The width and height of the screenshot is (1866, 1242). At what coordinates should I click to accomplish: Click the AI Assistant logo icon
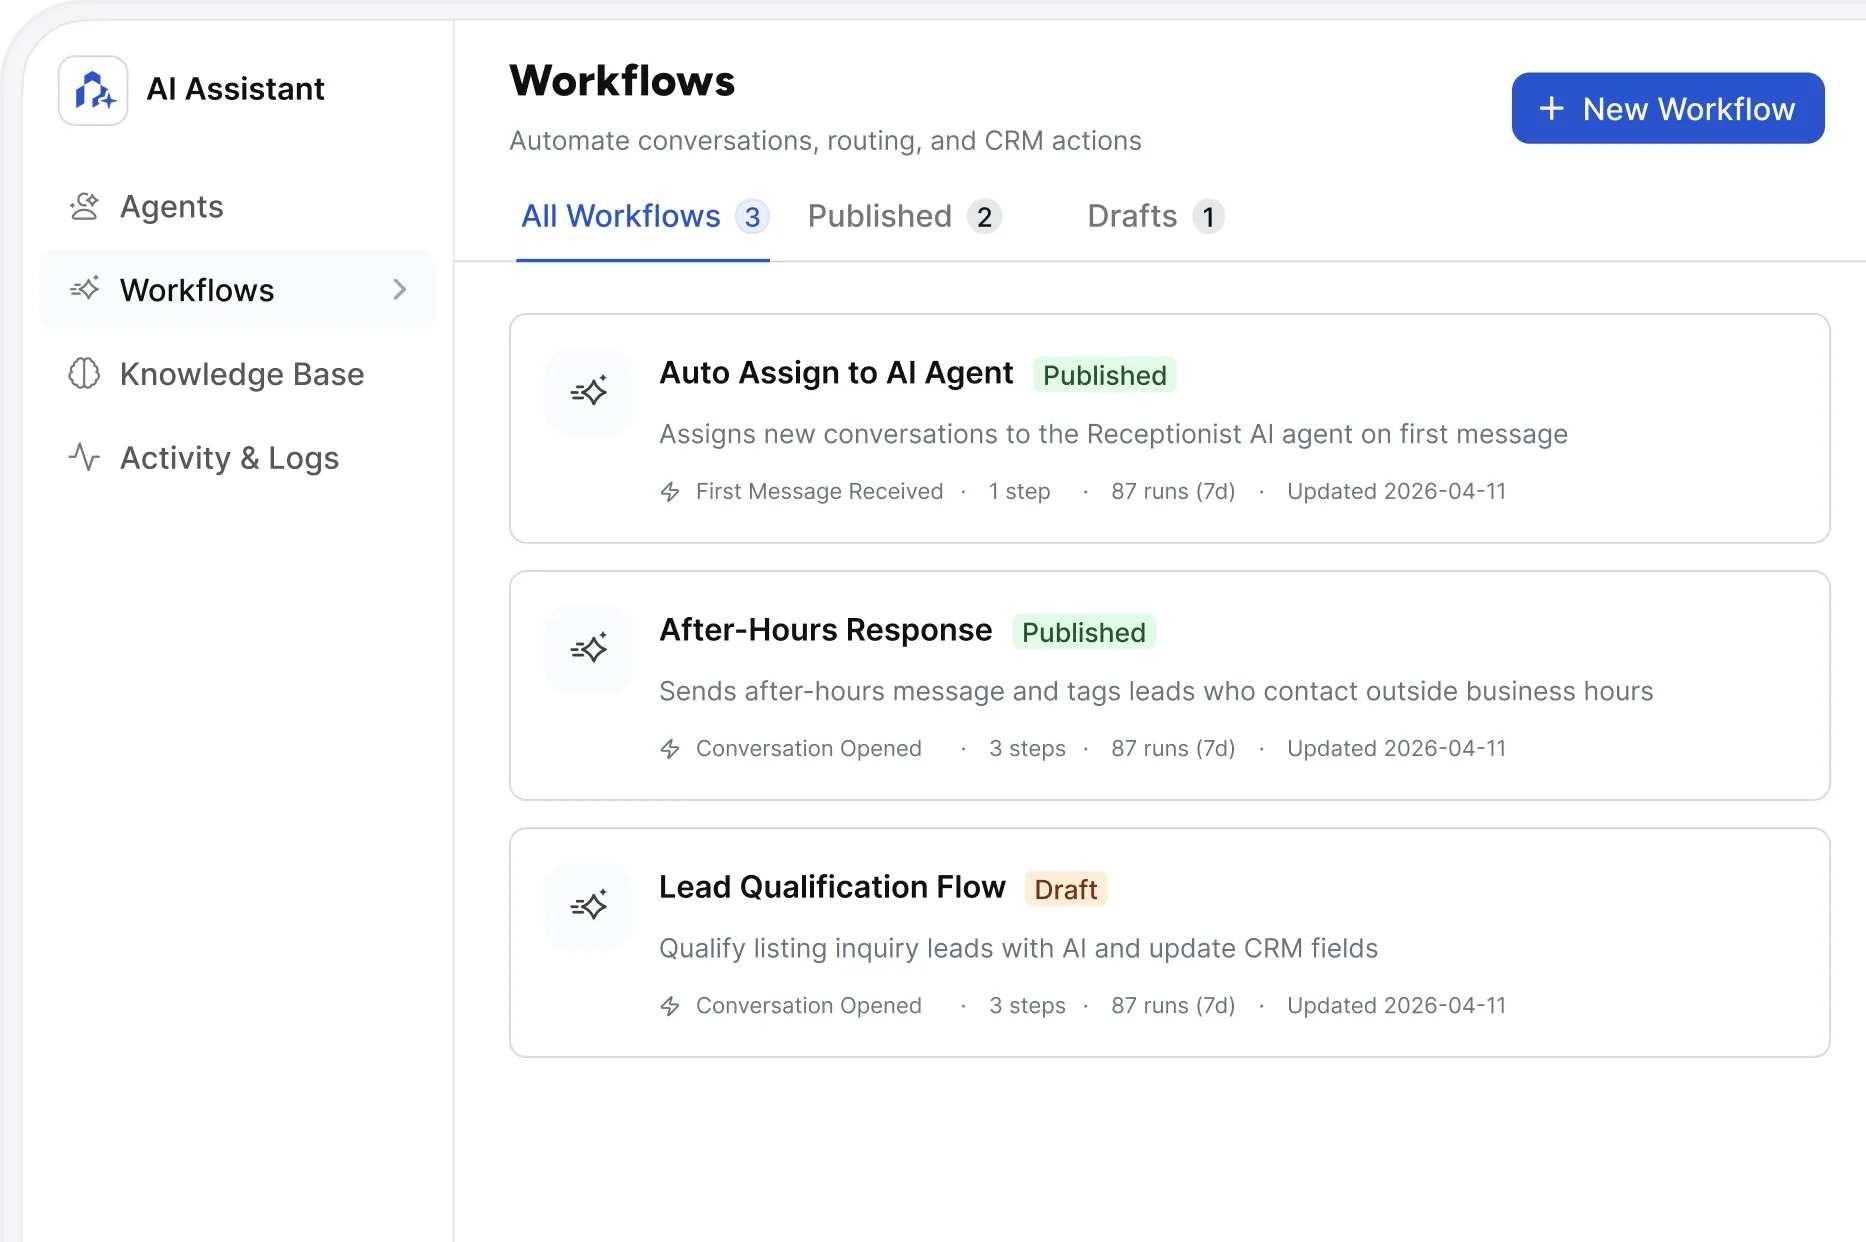93,91
